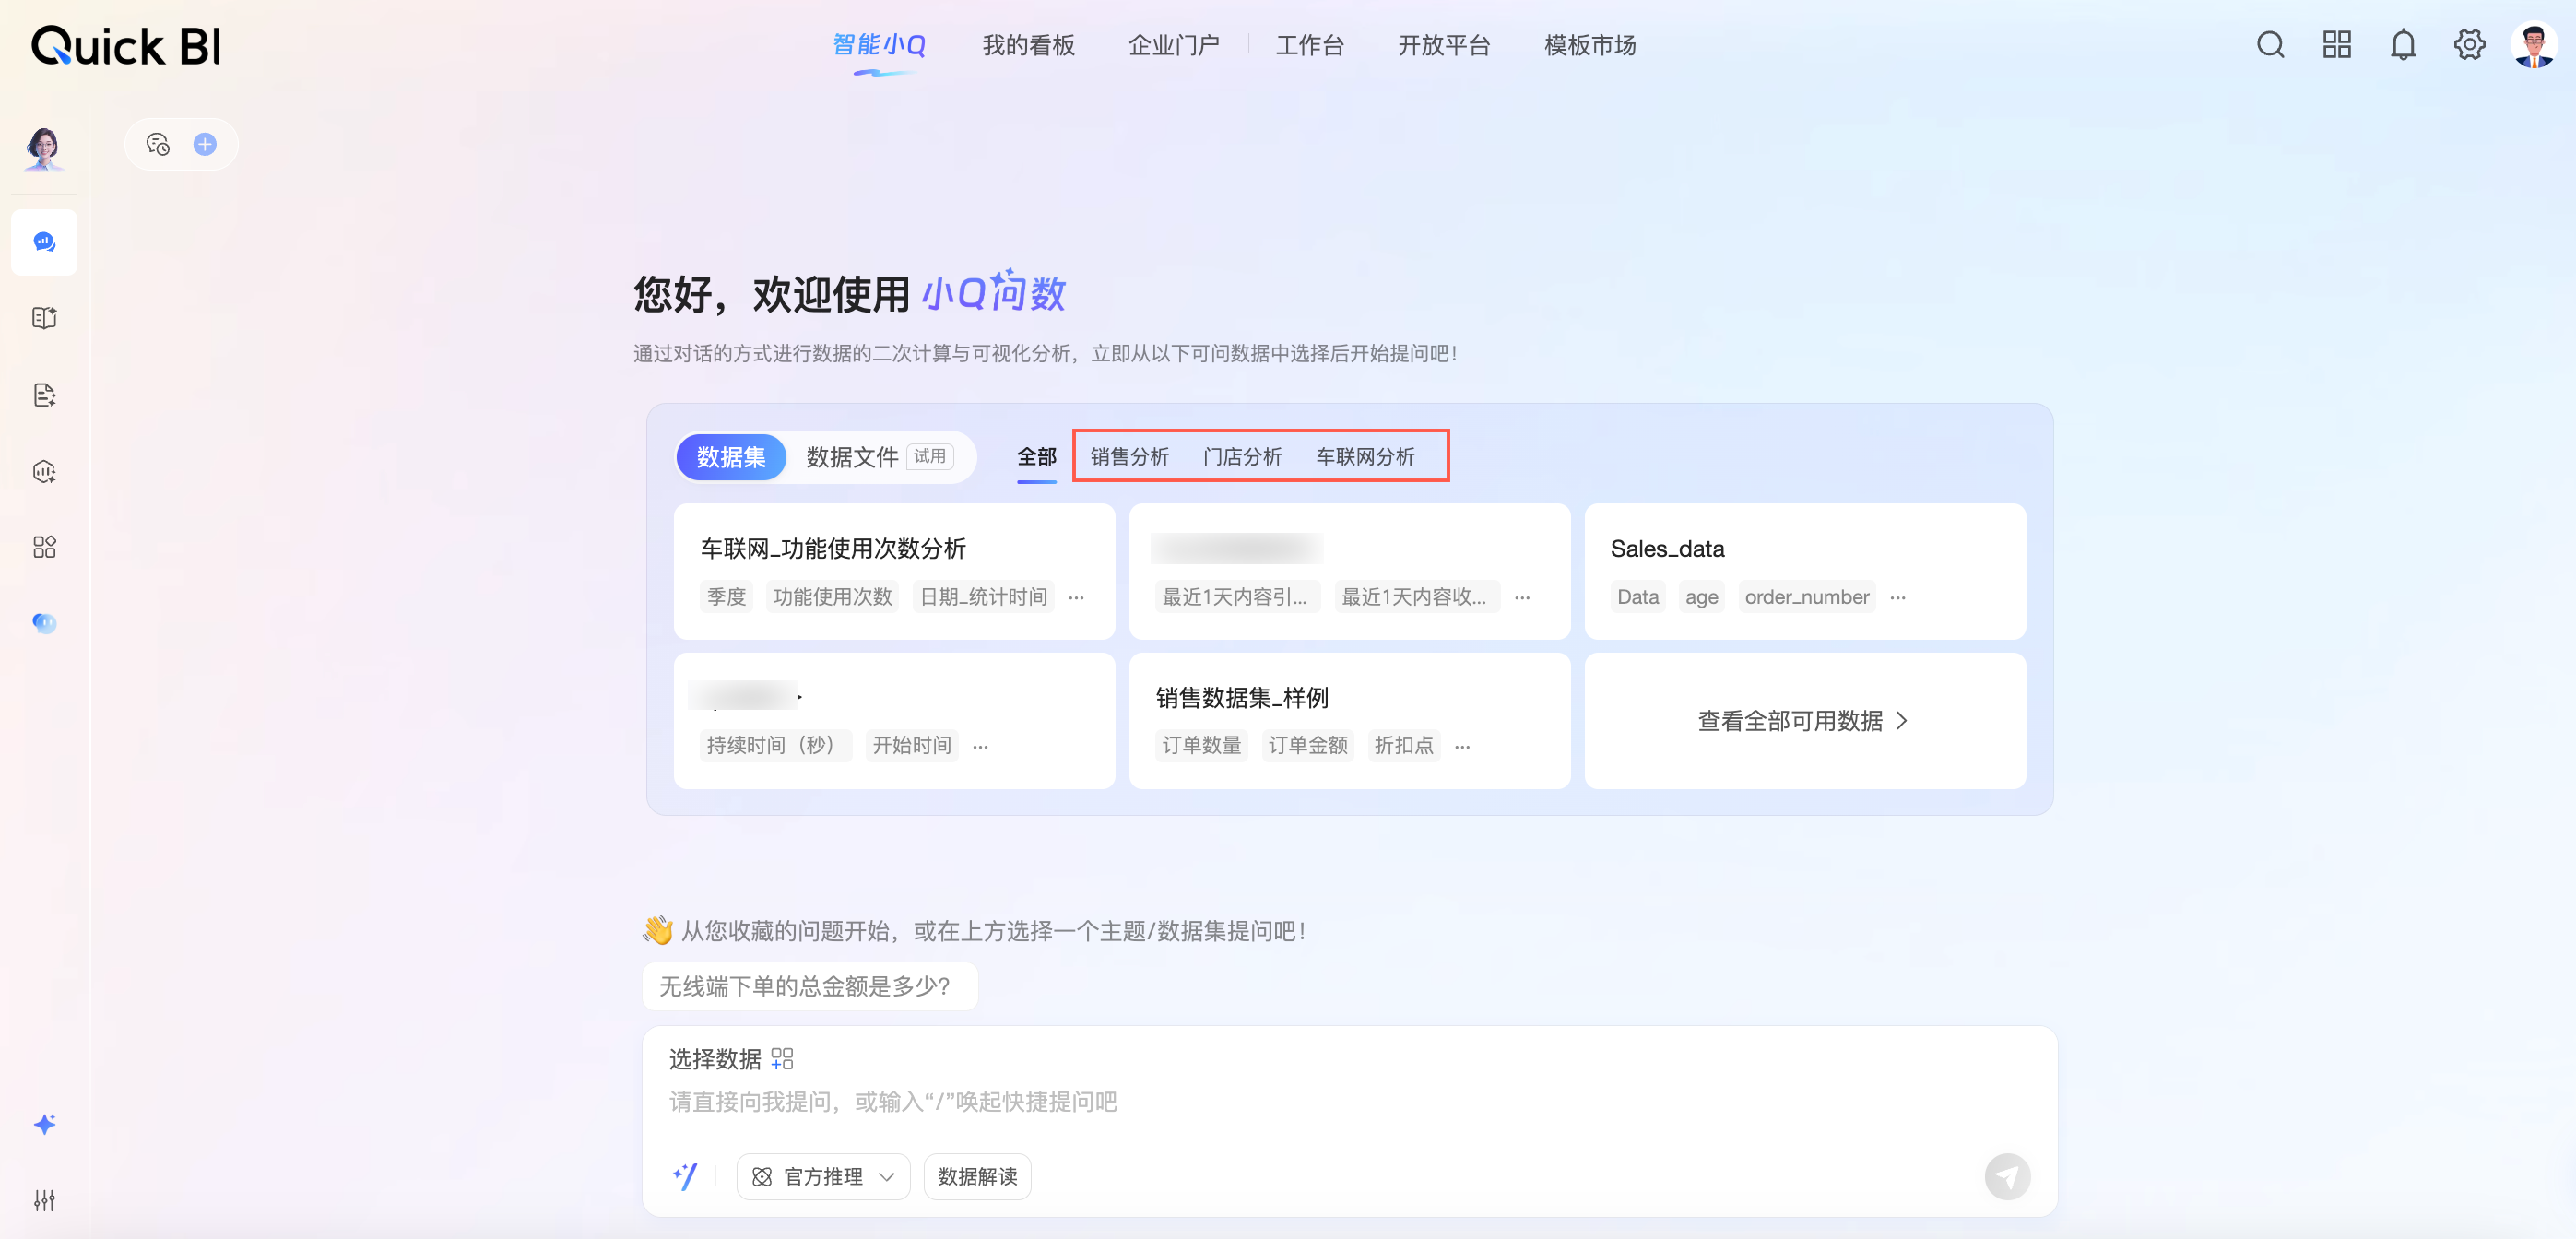Viewport: 2576px width, 1239px height.
Task: Click the assistant avatar in left sidebar
Action: pyautogui.click(x=44, y=149)
